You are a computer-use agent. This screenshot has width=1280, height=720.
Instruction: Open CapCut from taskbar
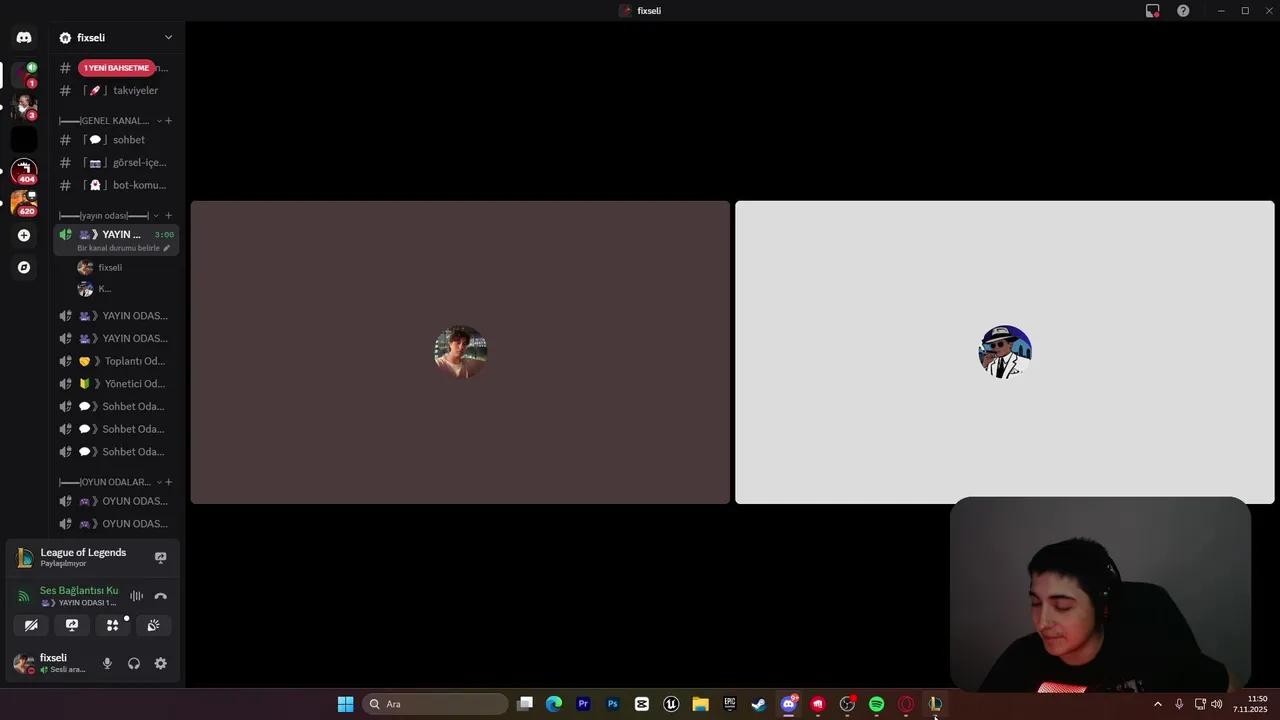[642, 704]
